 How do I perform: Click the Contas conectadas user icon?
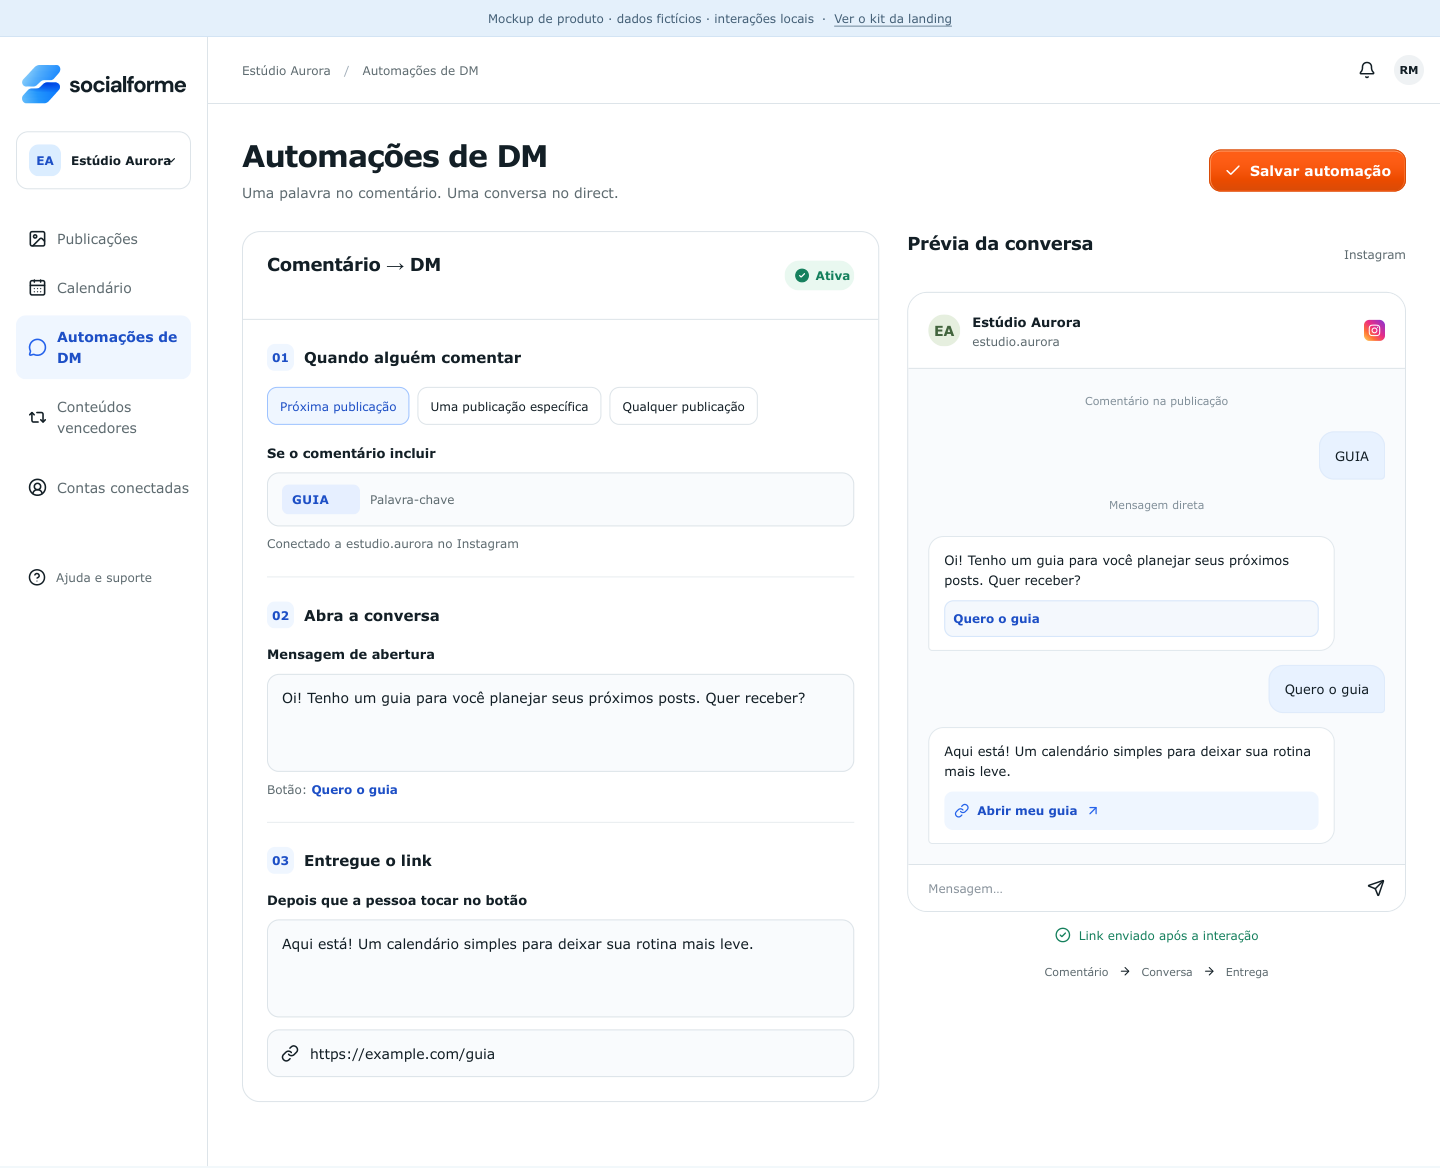pyautogui.click(x=38, y=488)
